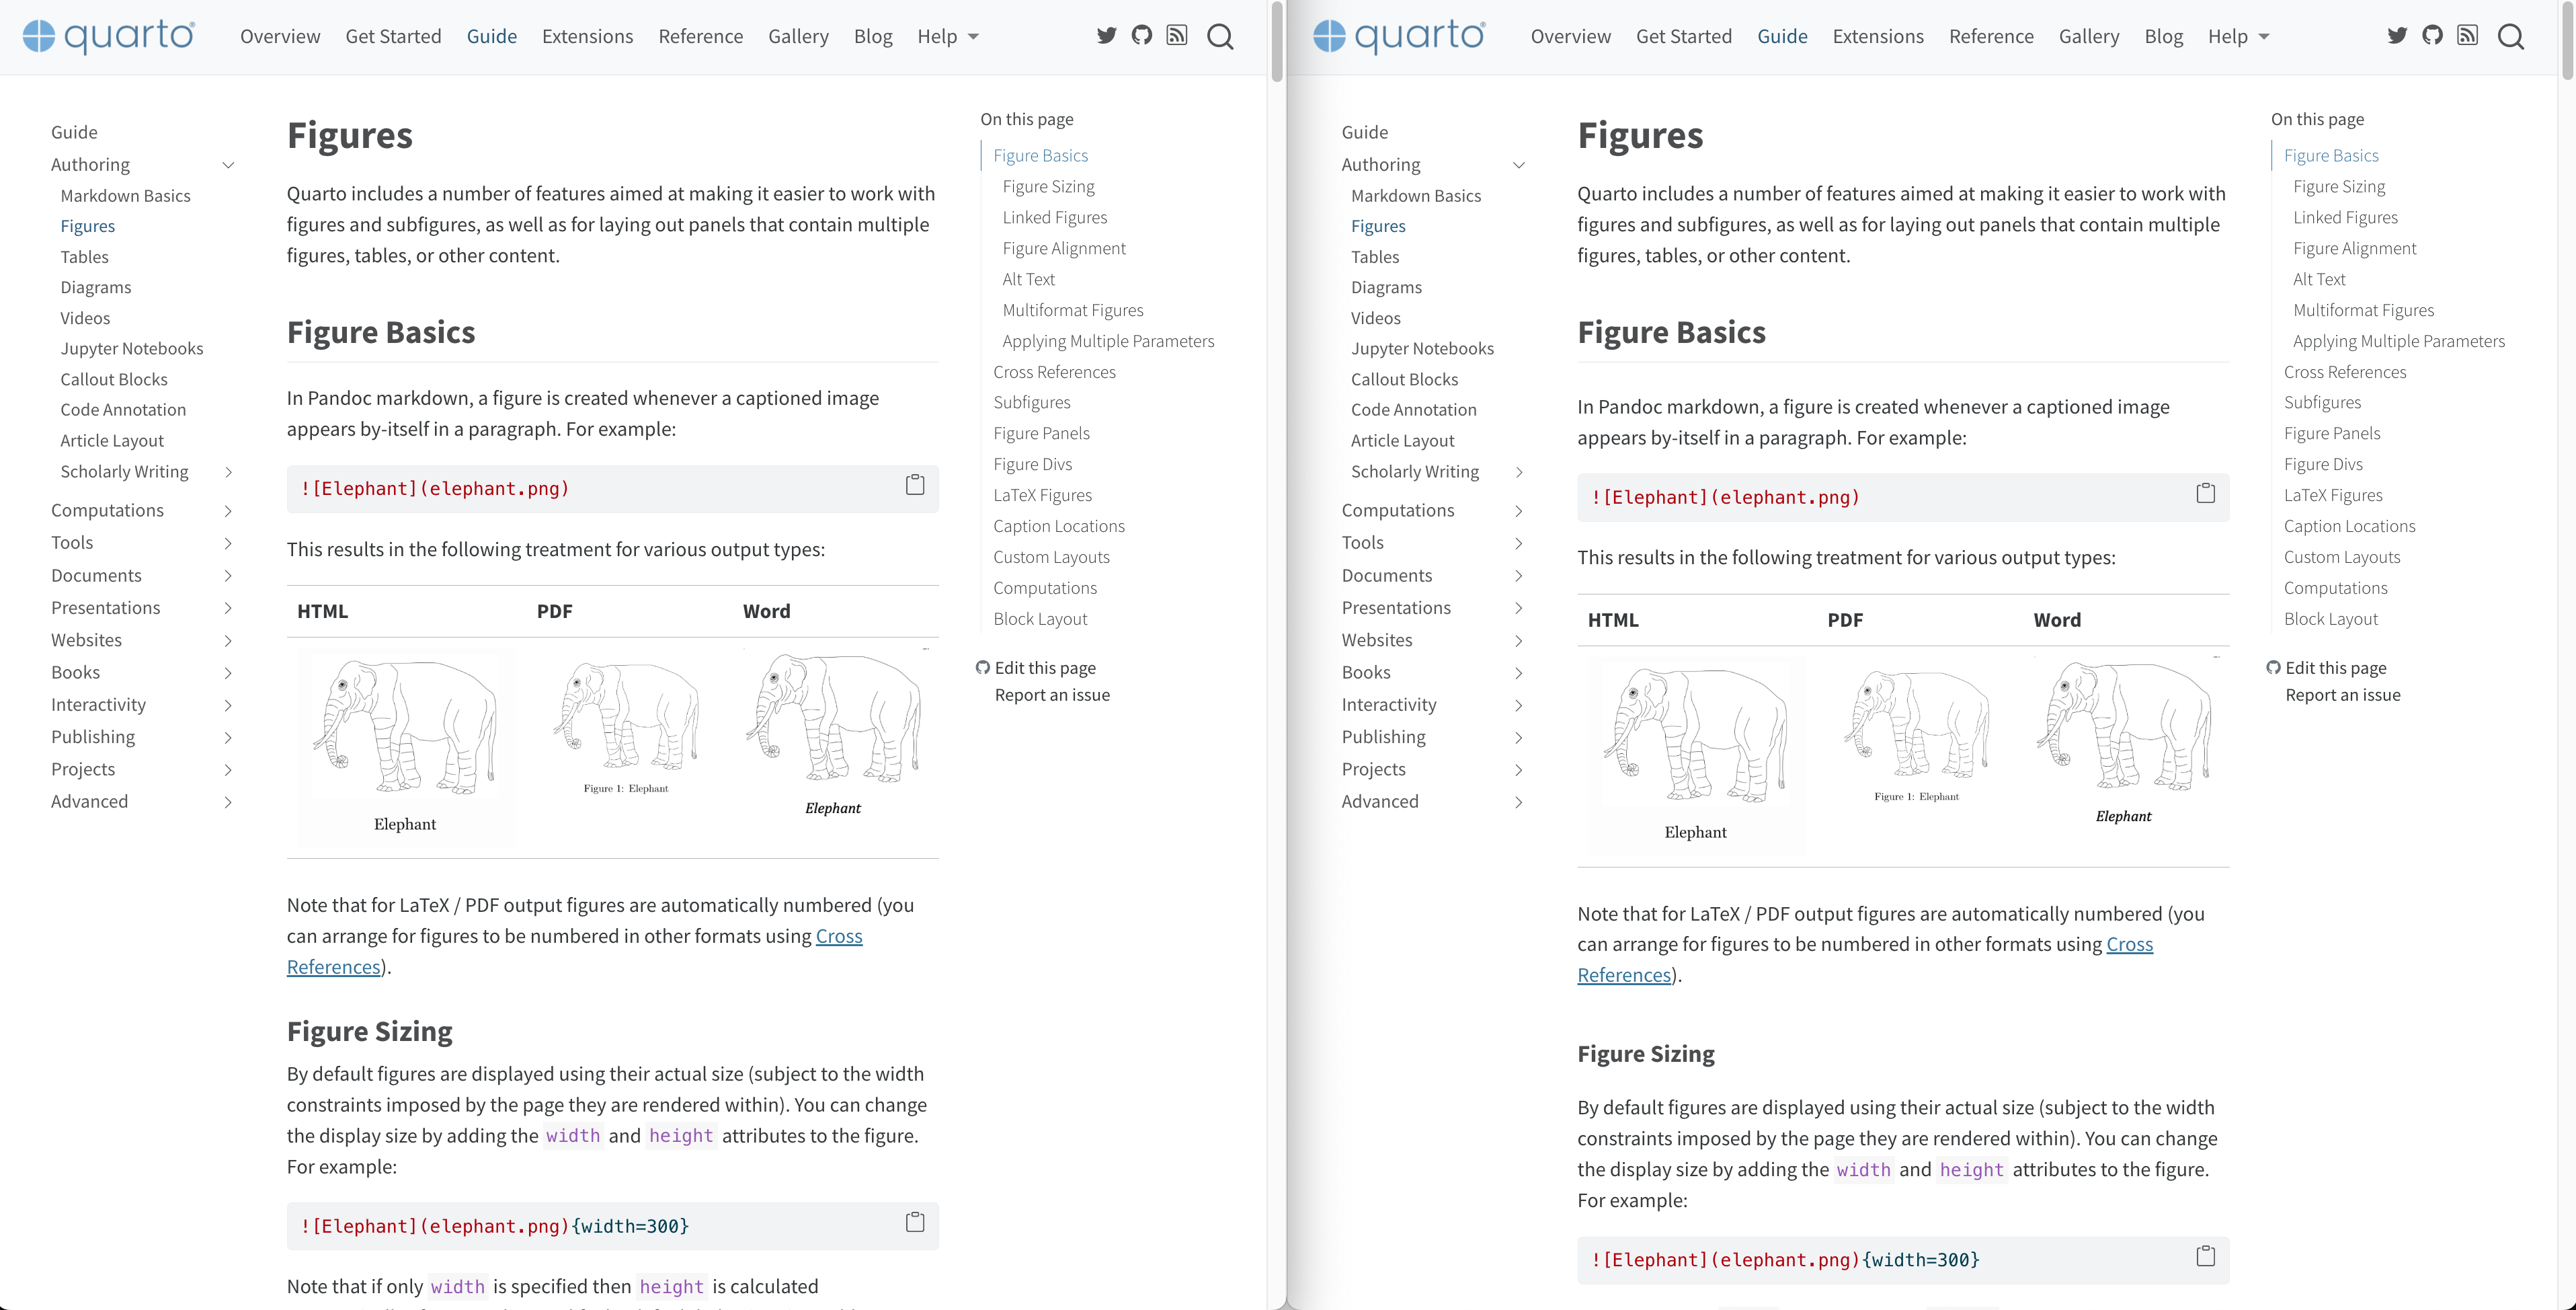Open Code Annotation in right window sidebar
Viewport: 2576px width, 1310px height.
pos(1413,409)
